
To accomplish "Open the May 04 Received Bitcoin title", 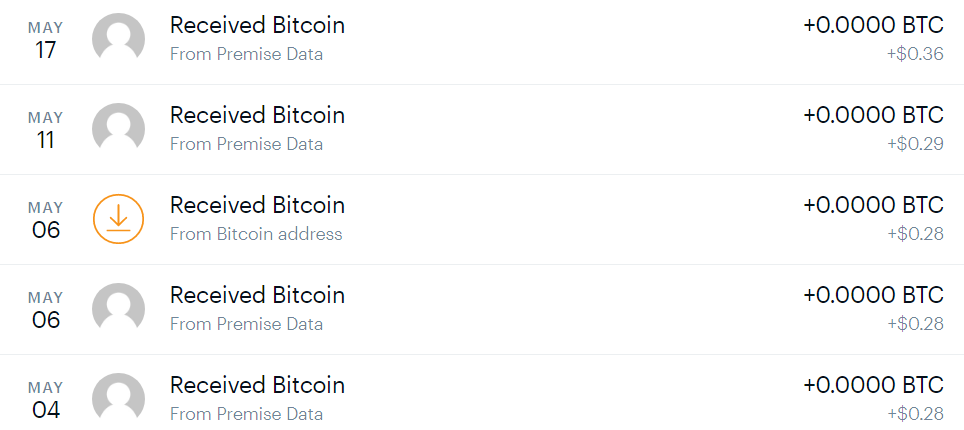I will (257, 385).
